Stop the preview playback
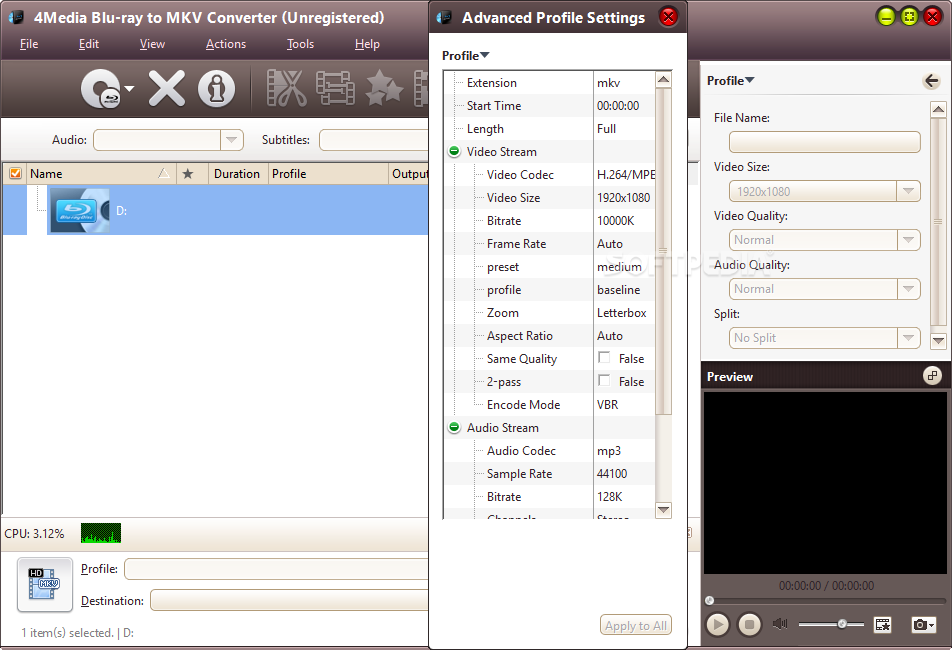Screen dimensions: 952x650 coord(749,624)
